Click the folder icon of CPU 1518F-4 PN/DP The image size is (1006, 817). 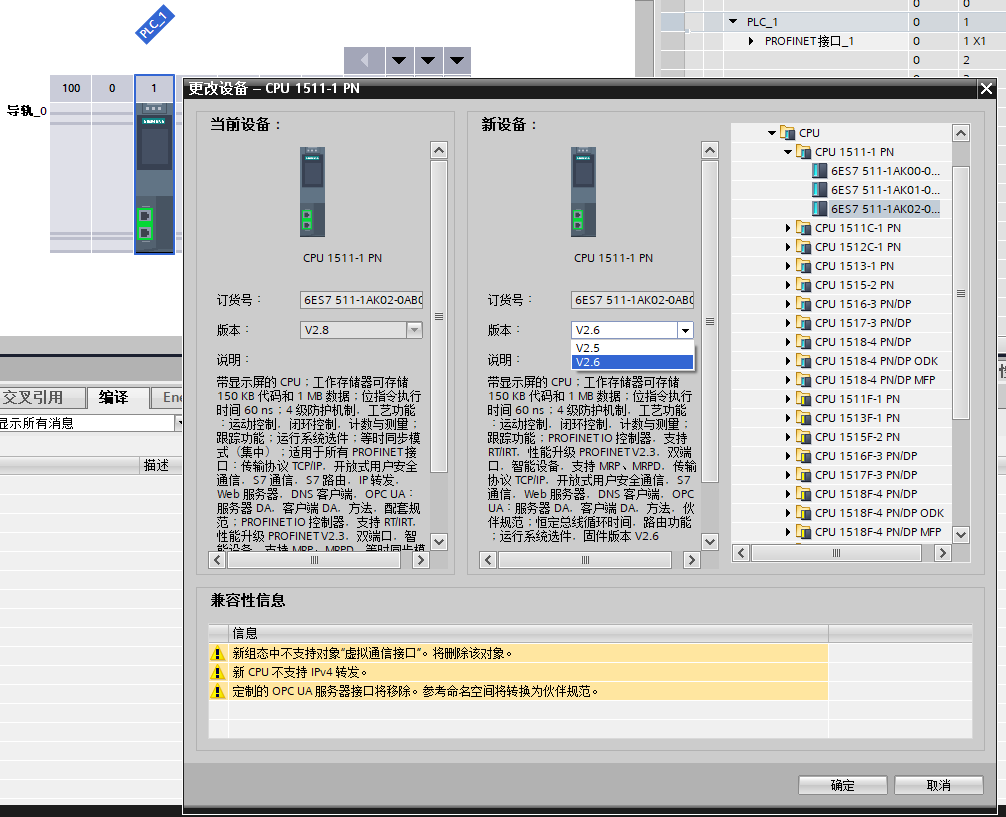804,494
